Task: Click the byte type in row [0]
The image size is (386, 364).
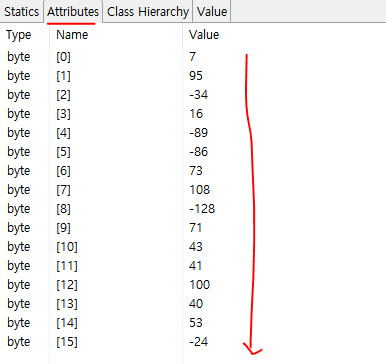Action: tap(19, 57)
